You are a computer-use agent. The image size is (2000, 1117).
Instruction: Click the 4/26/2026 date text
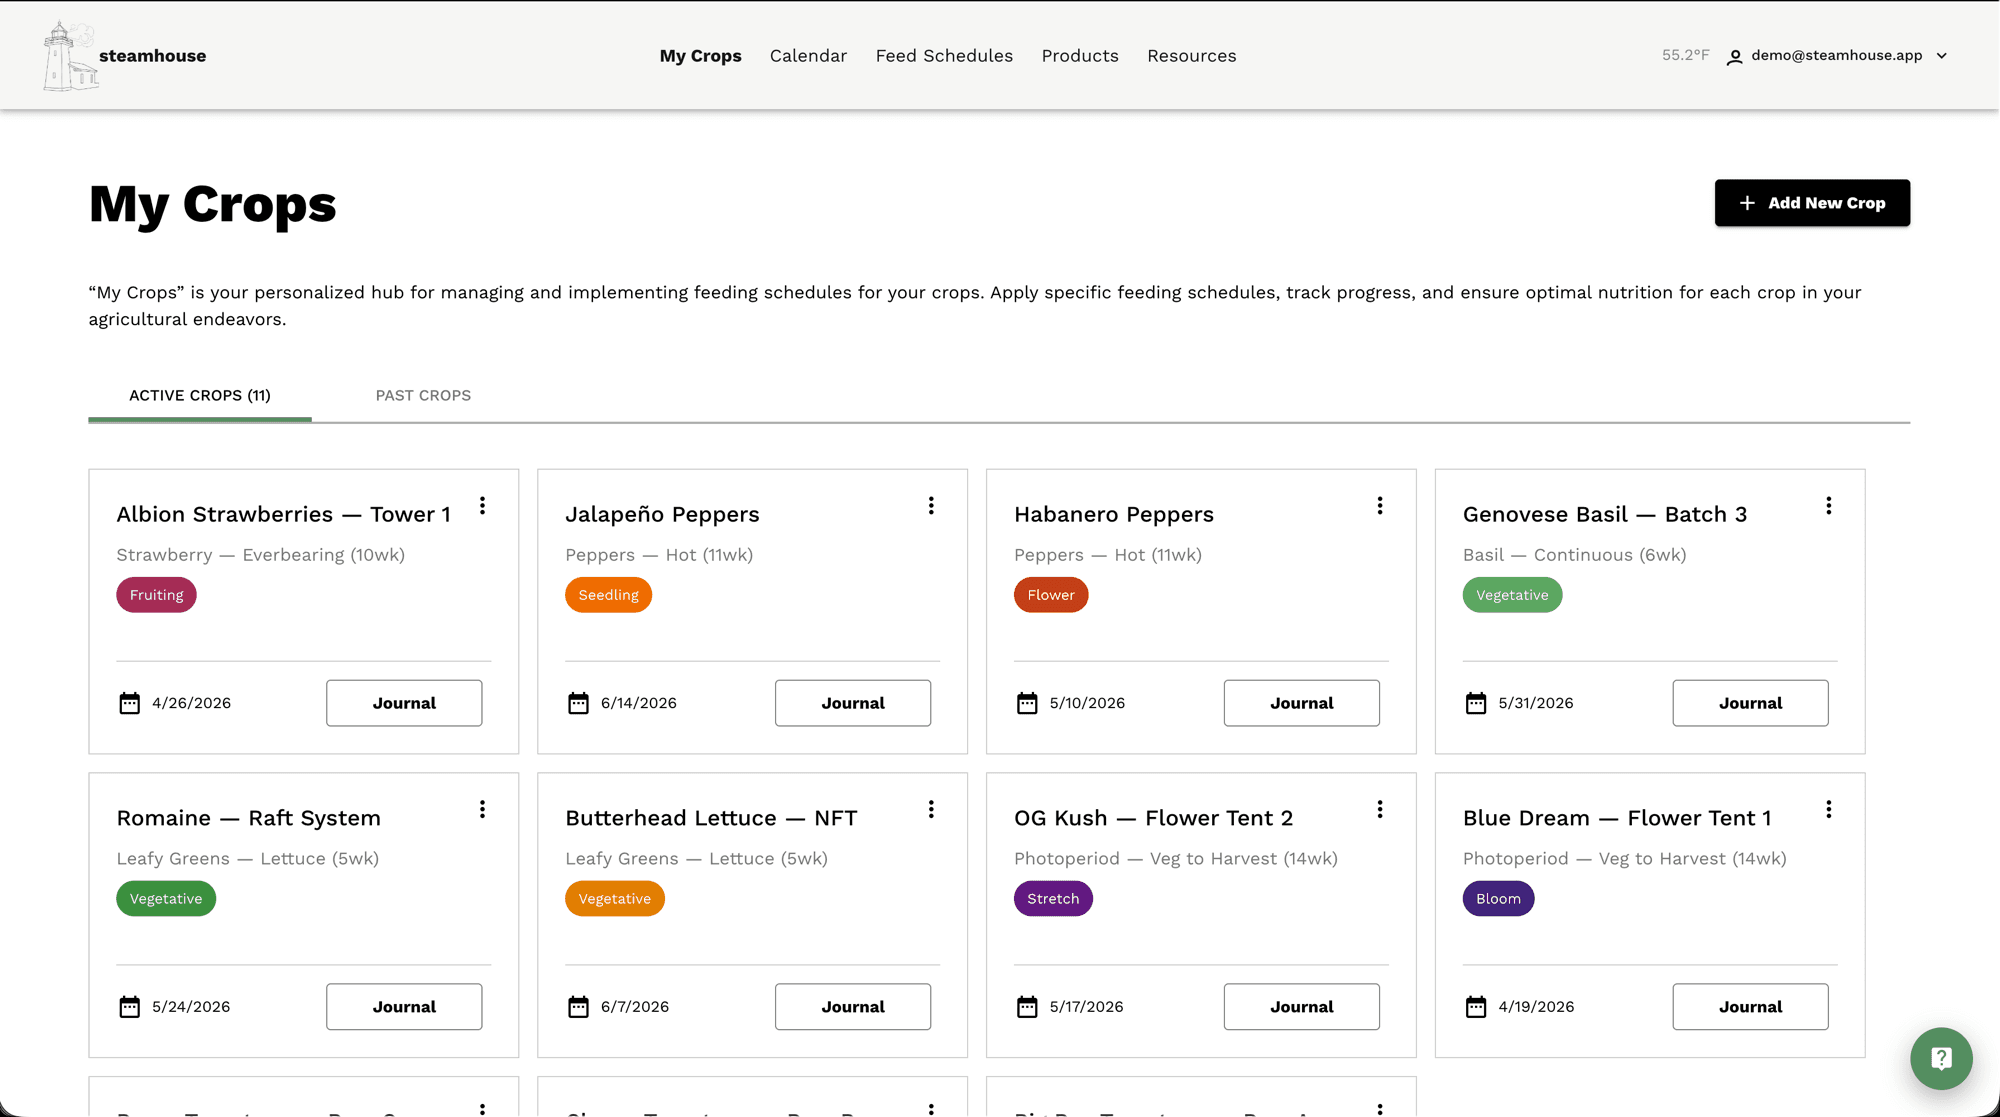(191, 703)
